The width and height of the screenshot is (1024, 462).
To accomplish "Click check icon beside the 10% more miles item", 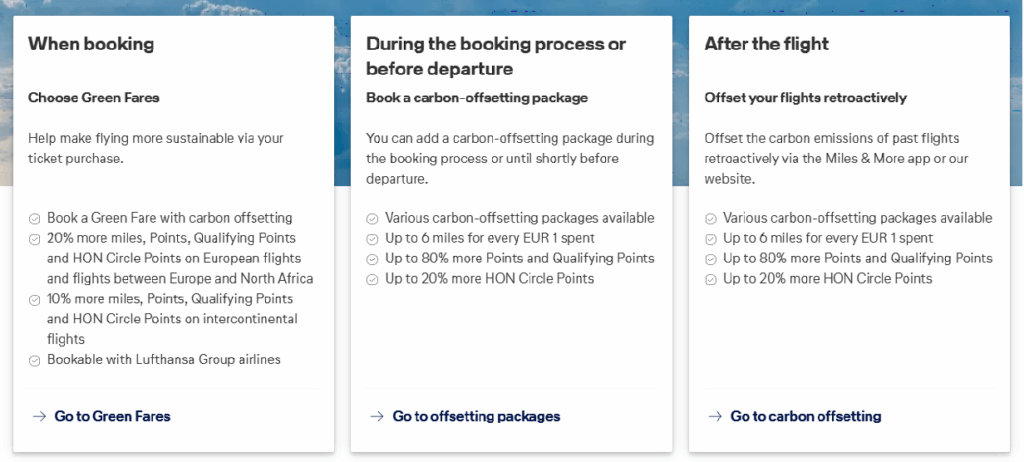I will [35, 300].
